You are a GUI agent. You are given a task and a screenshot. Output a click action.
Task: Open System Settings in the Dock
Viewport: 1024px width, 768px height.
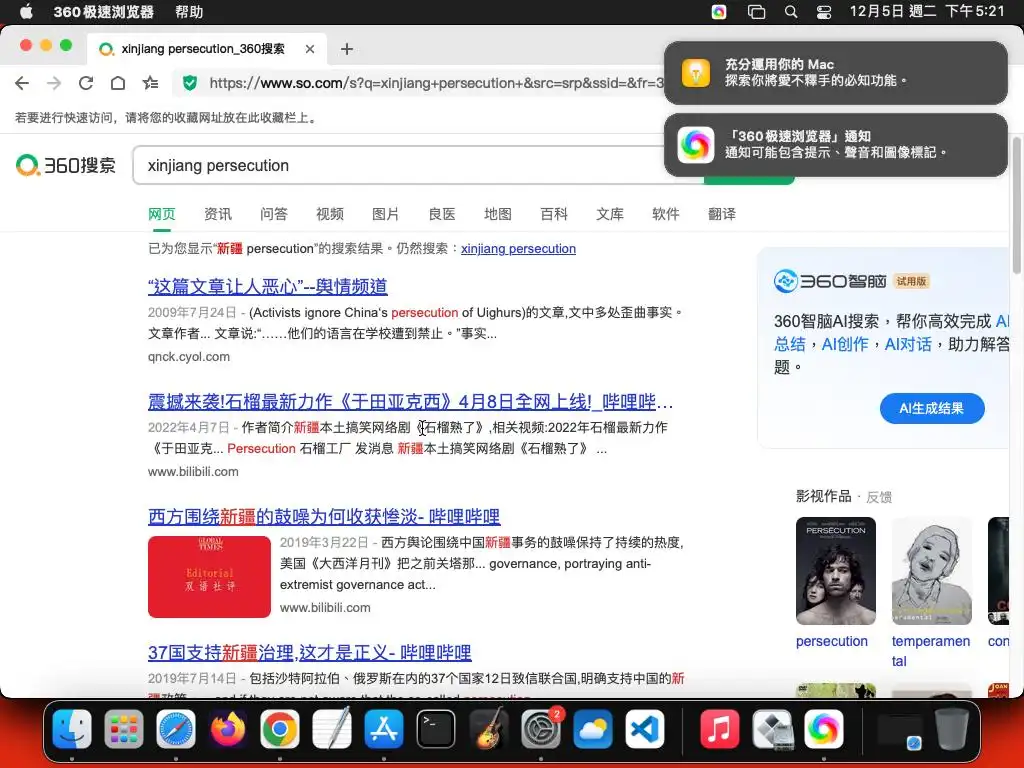coord(541,729)
